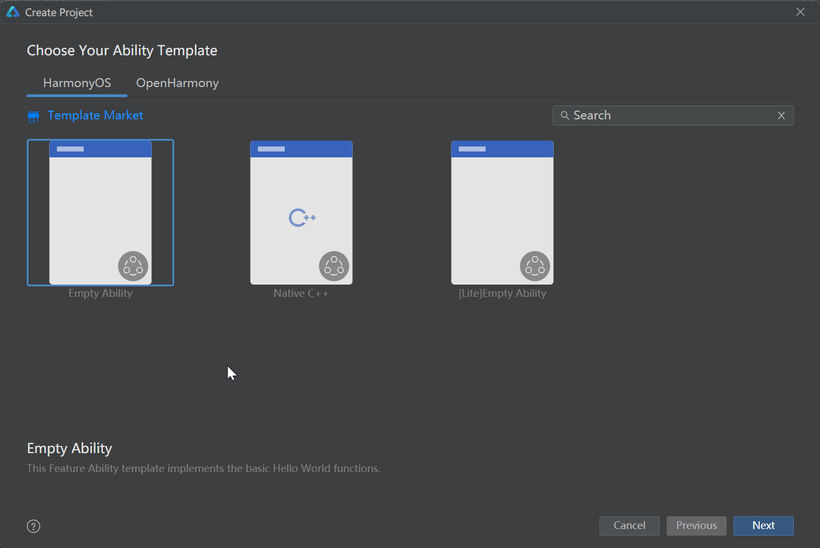Open the help question mark icon

click(33, 526)
